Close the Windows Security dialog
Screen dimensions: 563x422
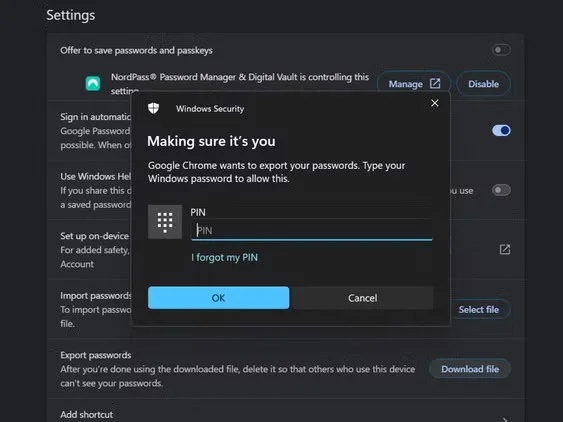coord(434,103)
